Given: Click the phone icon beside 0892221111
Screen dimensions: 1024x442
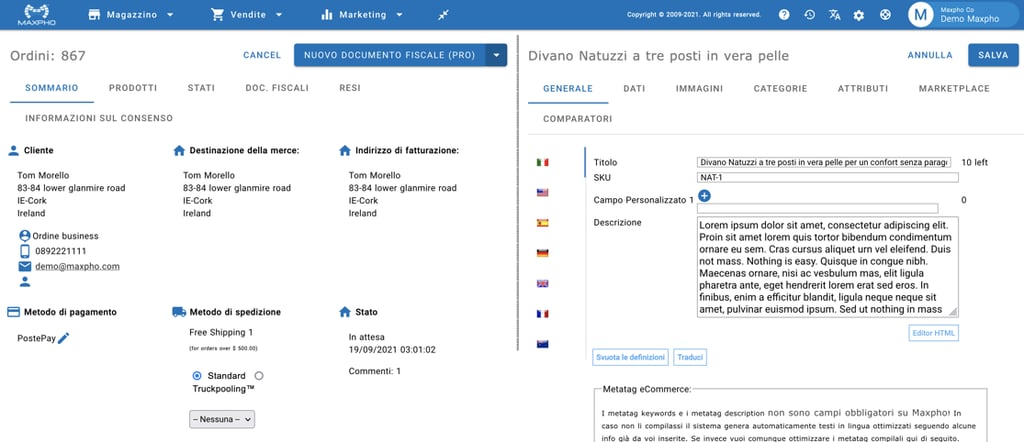Looking at the screenshot, I should click(x=25, y=251).
